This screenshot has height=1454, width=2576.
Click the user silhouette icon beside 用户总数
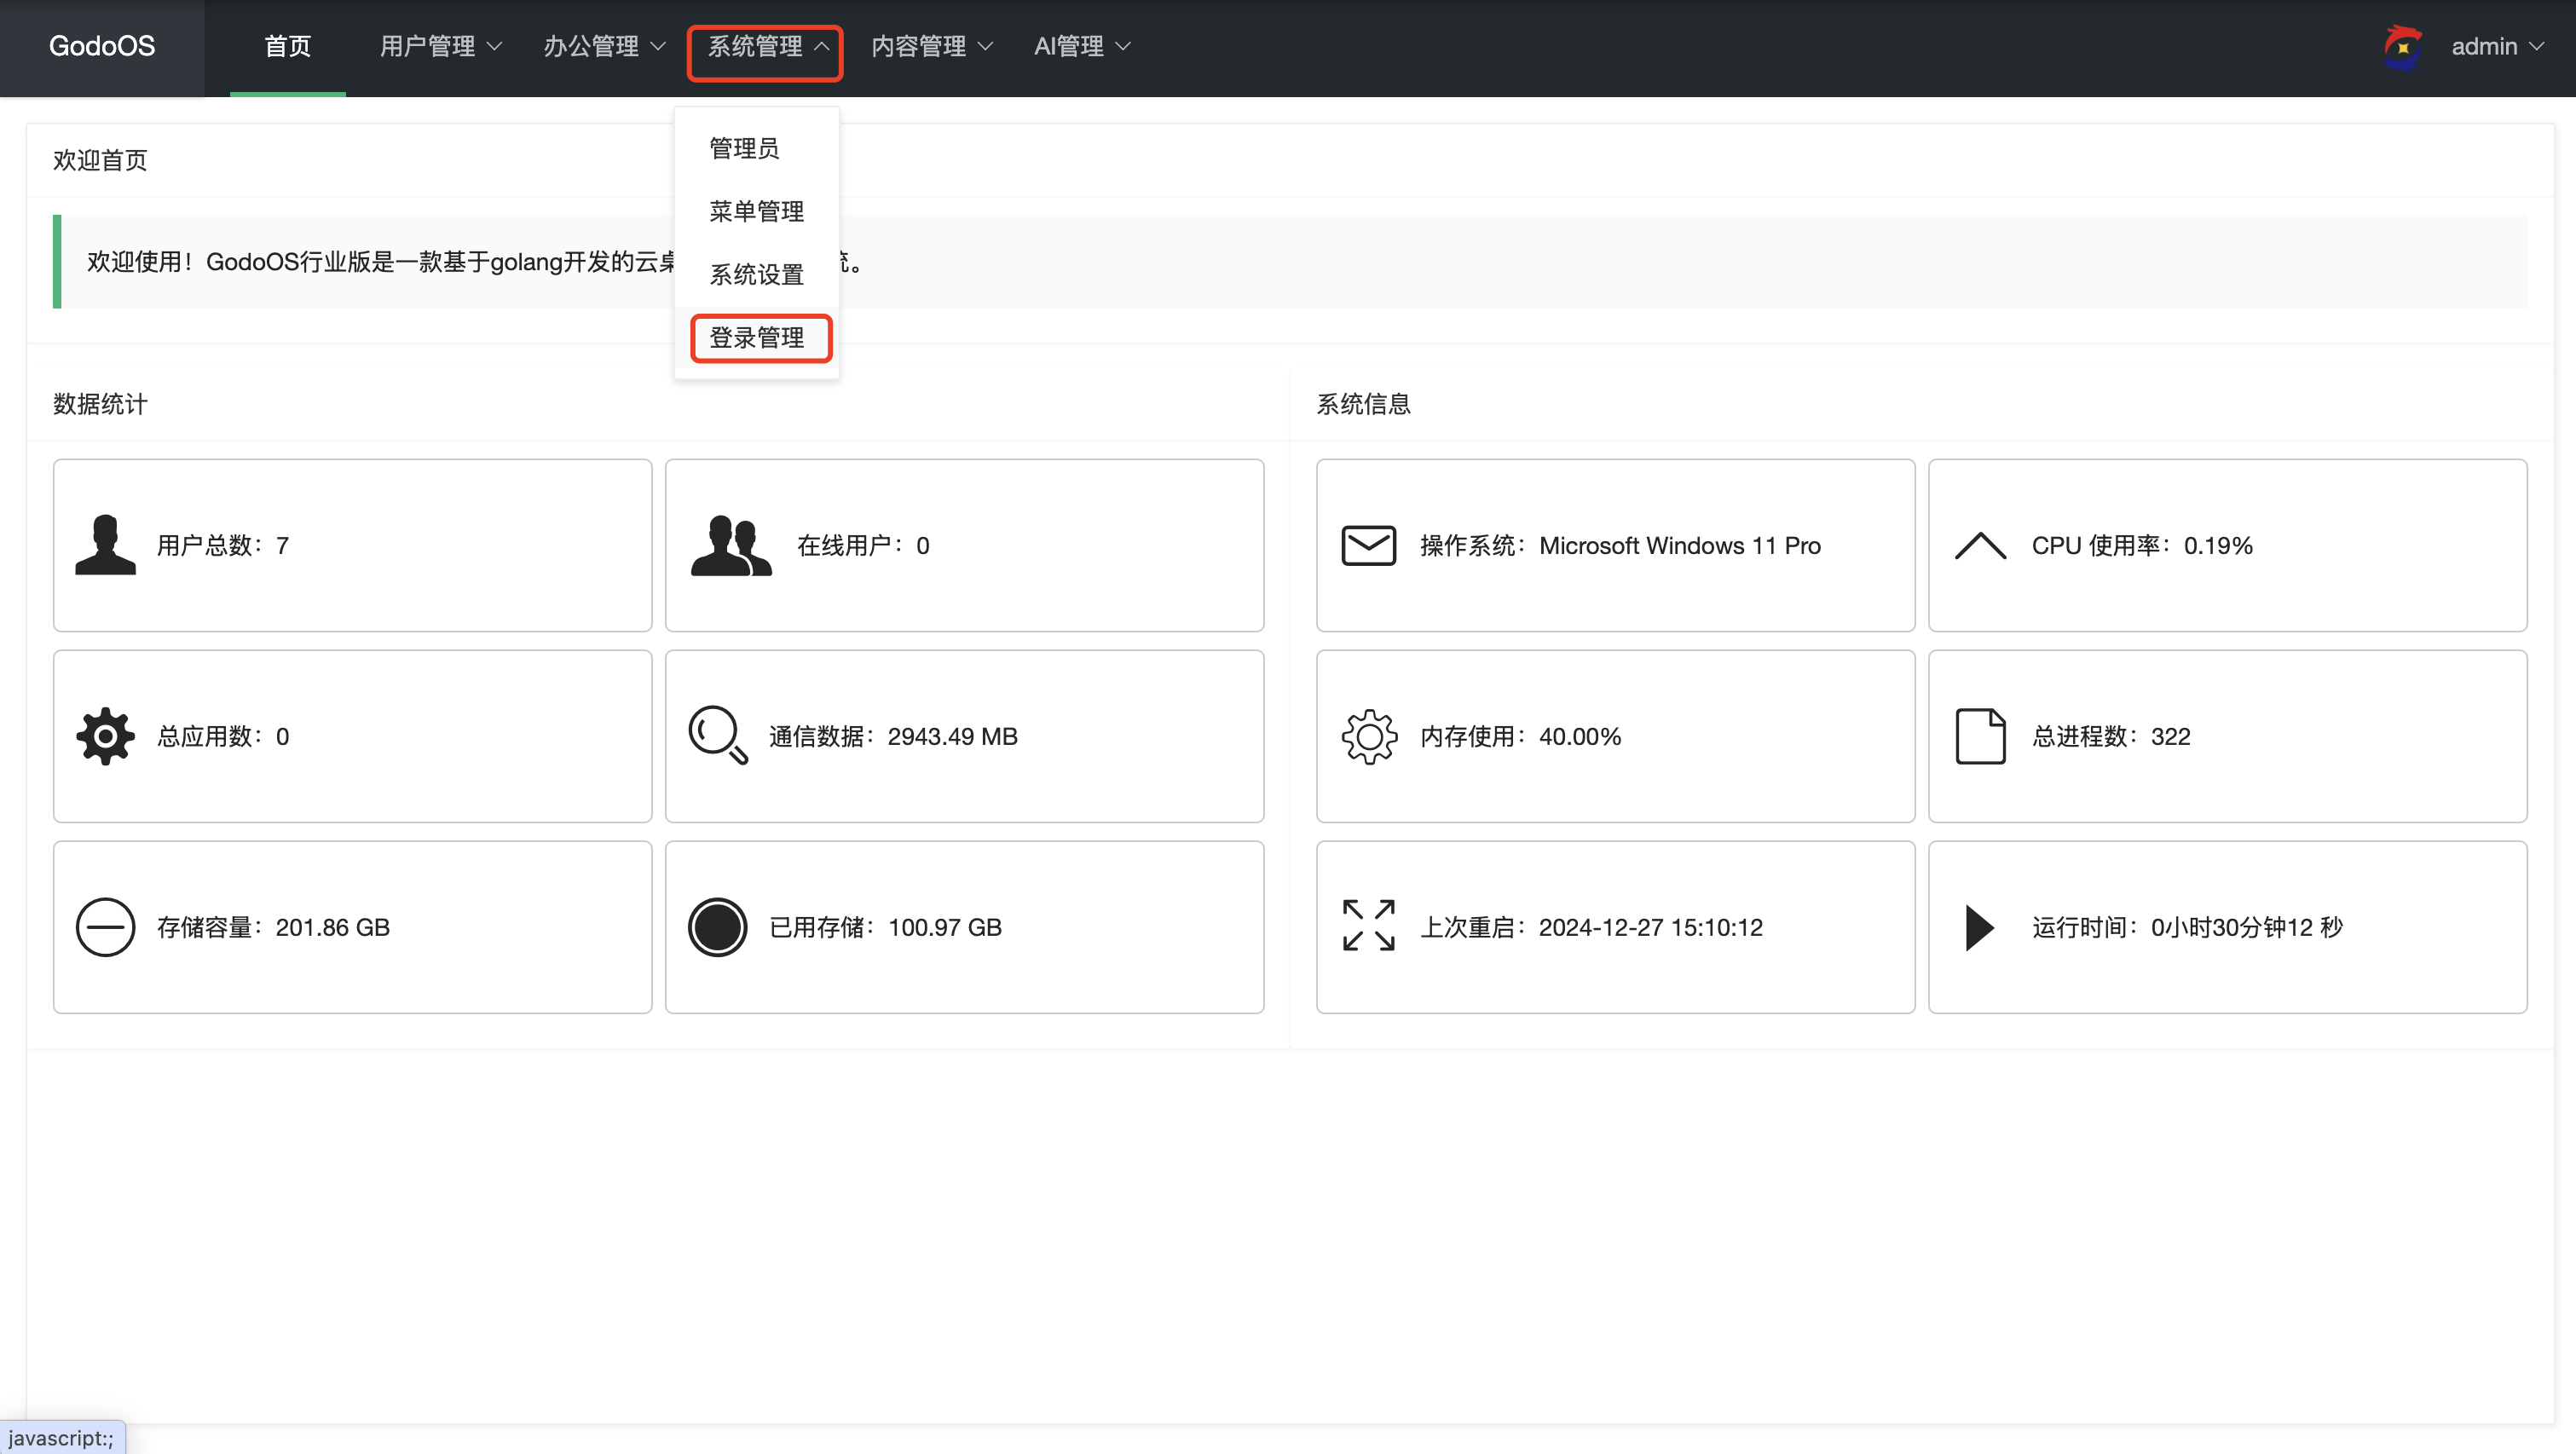click(105, 545)
